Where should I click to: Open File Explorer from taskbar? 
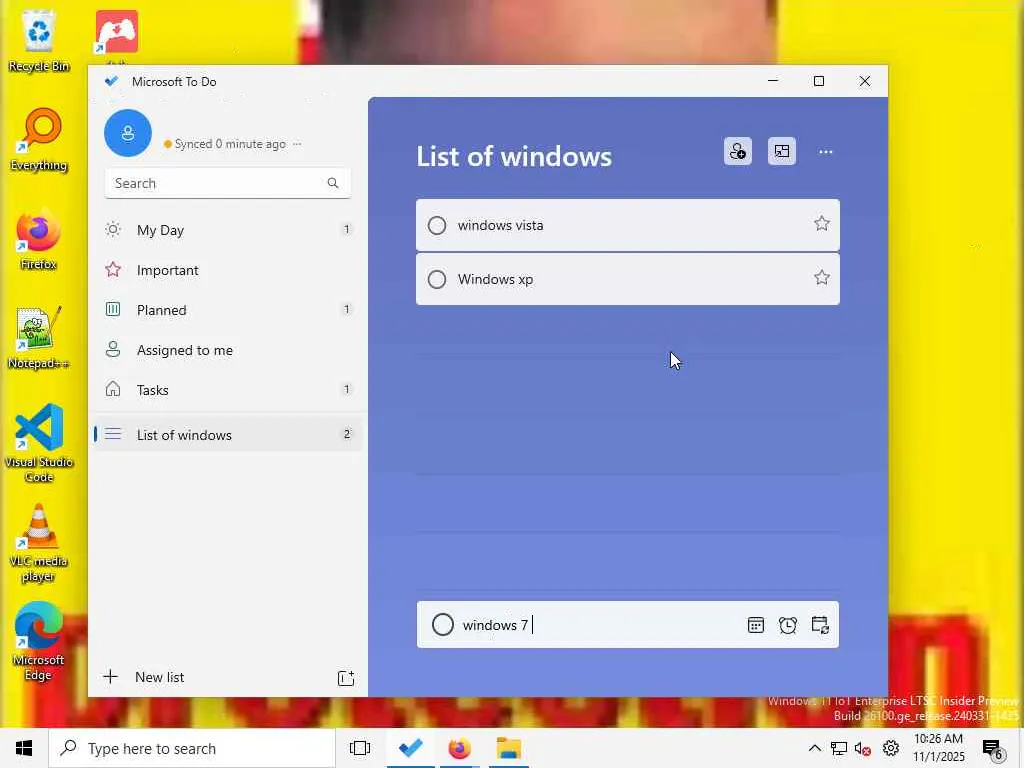click(508, 748)
